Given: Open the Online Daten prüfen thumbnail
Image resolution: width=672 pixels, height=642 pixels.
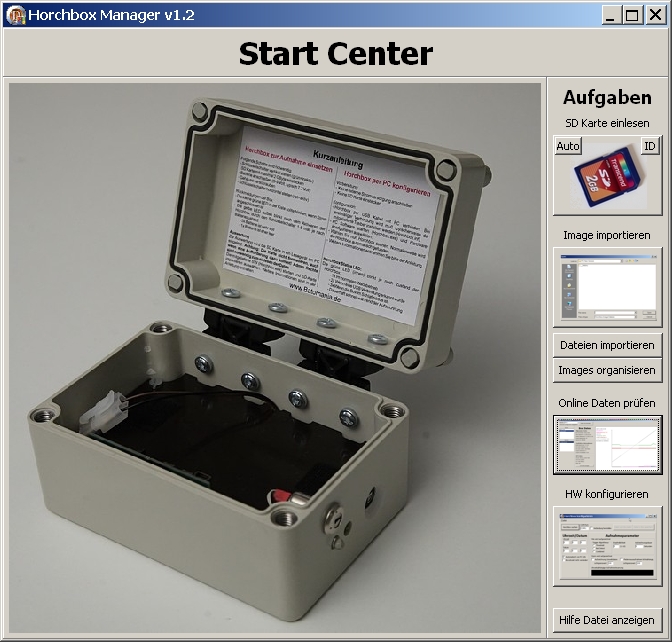Looking at the screenshot, I should point(607,444).
